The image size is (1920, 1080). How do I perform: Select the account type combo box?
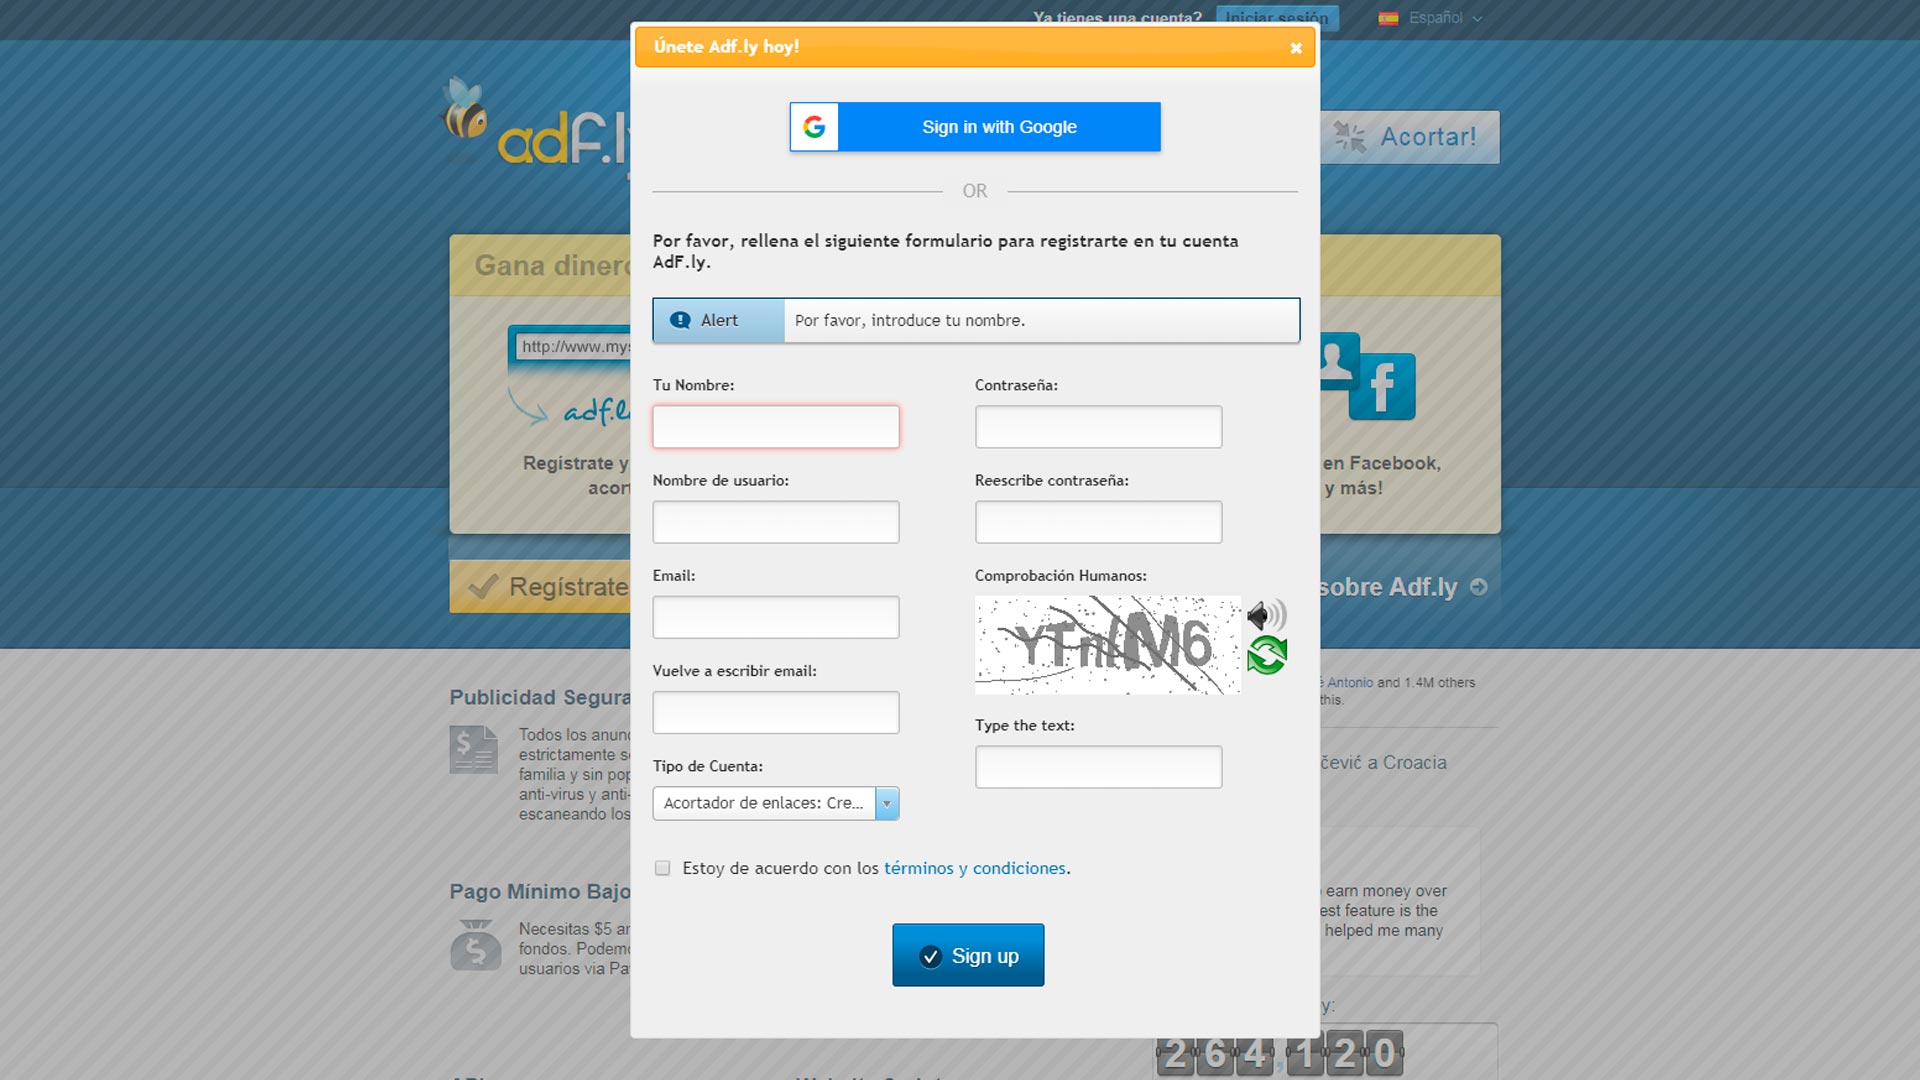pos(775,802)
